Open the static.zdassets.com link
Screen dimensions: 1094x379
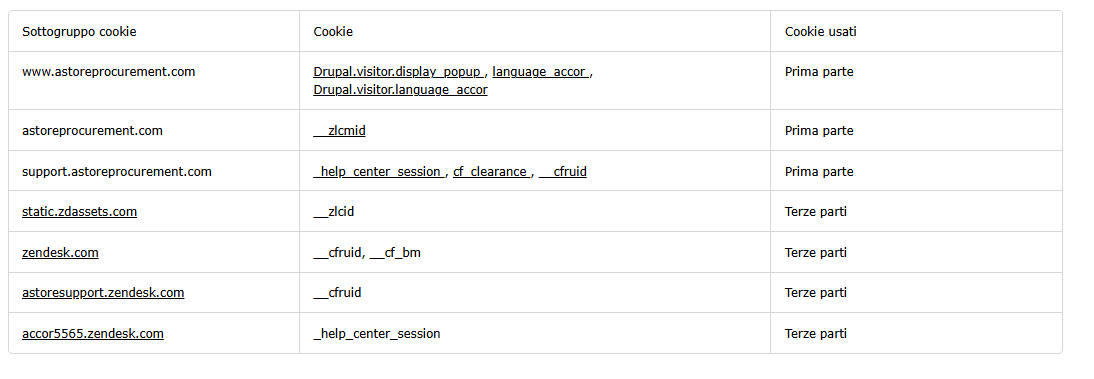80,211
